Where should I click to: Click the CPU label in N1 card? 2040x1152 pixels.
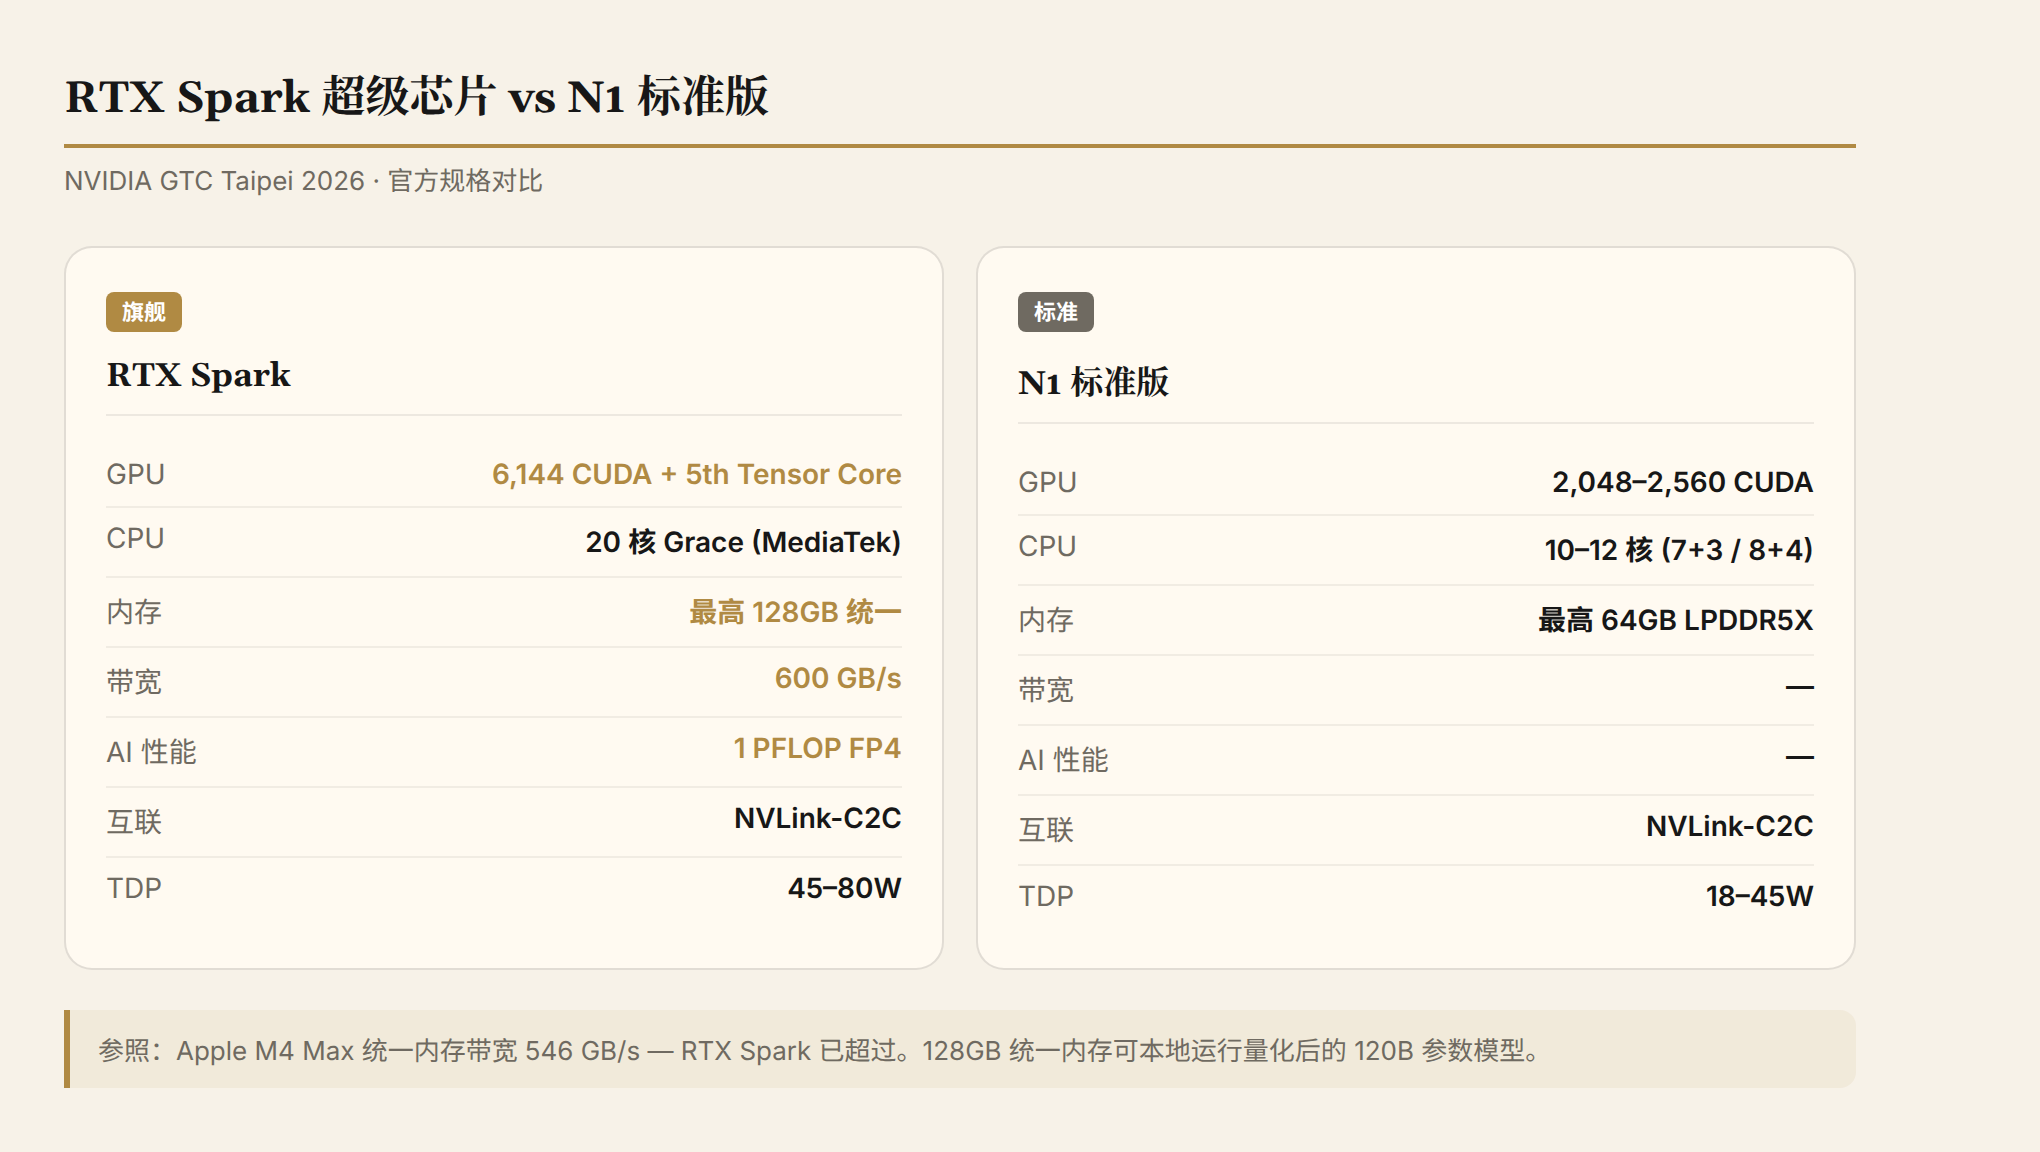click(x=1048, y=546)
